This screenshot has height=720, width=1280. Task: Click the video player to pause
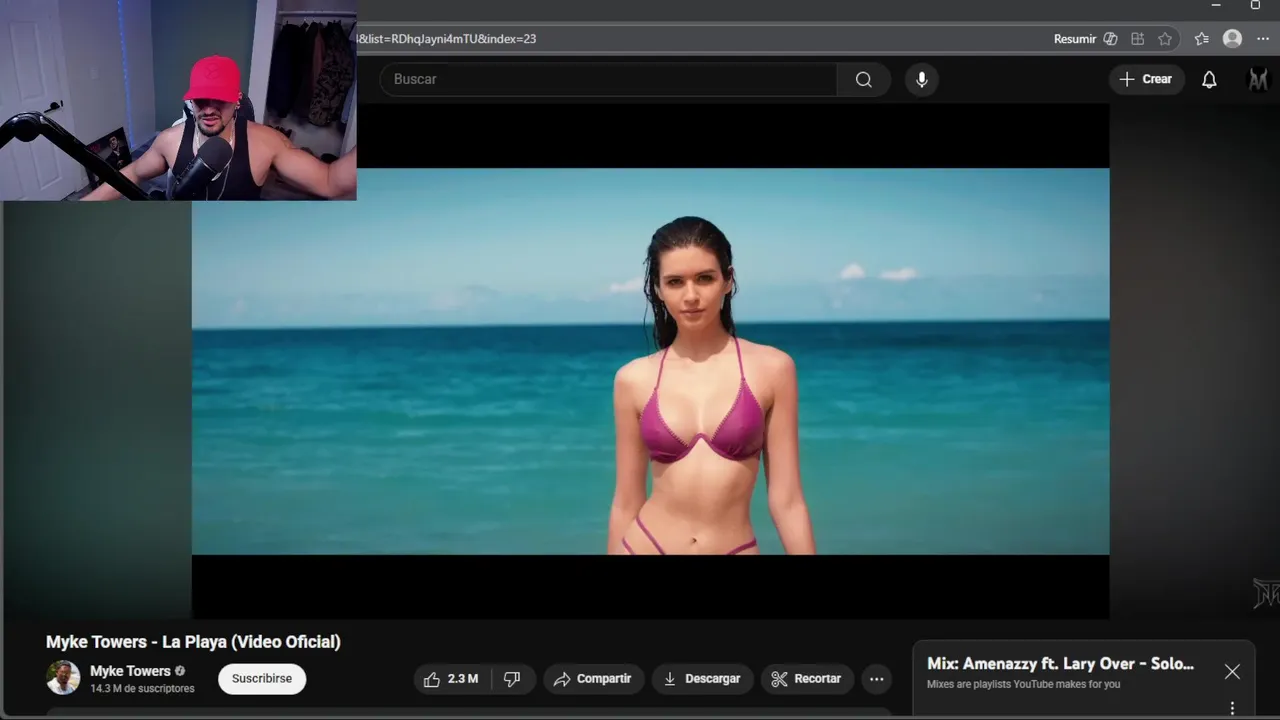pos(650,361)
